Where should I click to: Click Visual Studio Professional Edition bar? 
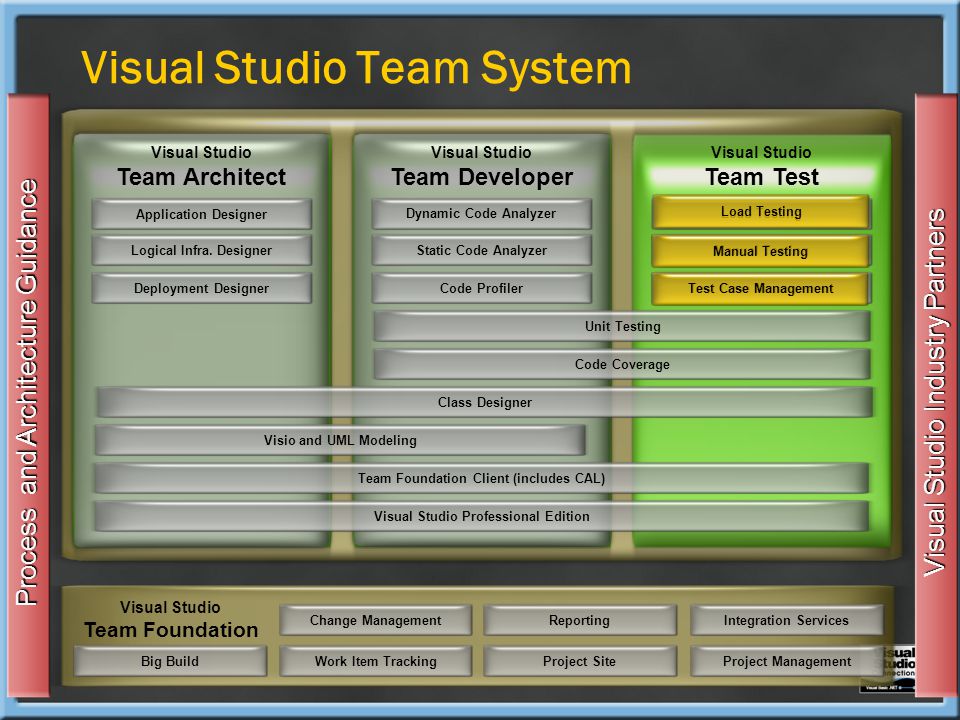(x=481, y=516)
